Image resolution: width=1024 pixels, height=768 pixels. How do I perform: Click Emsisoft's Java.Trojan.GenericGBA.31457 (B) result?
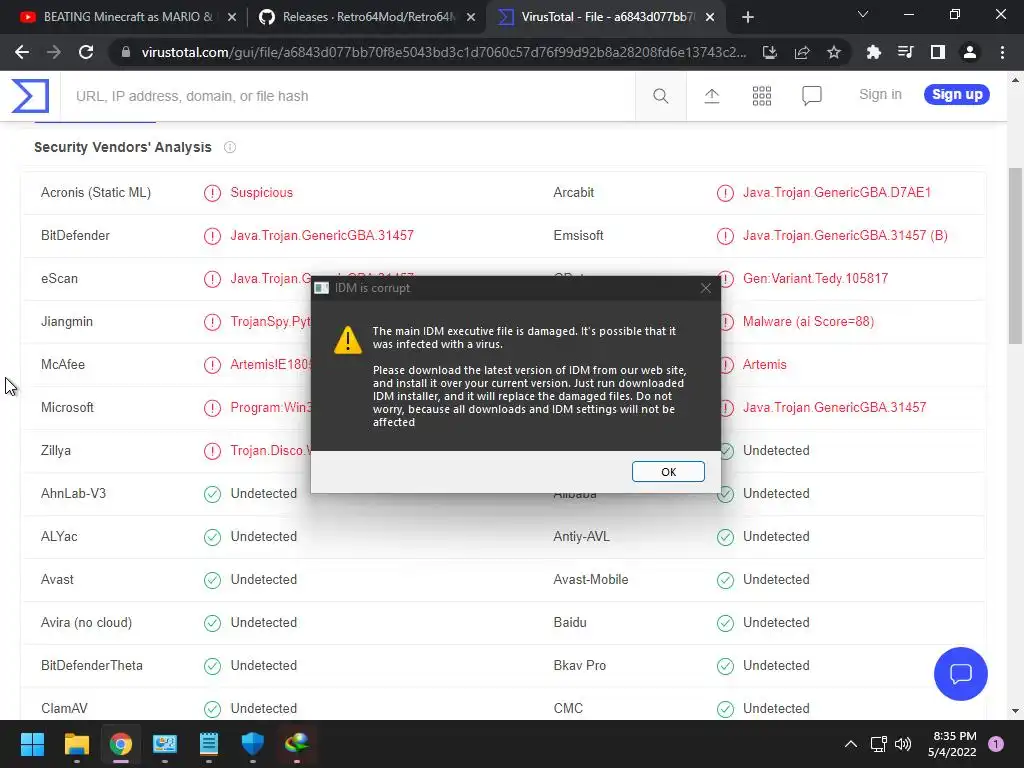tap(845, 236)
